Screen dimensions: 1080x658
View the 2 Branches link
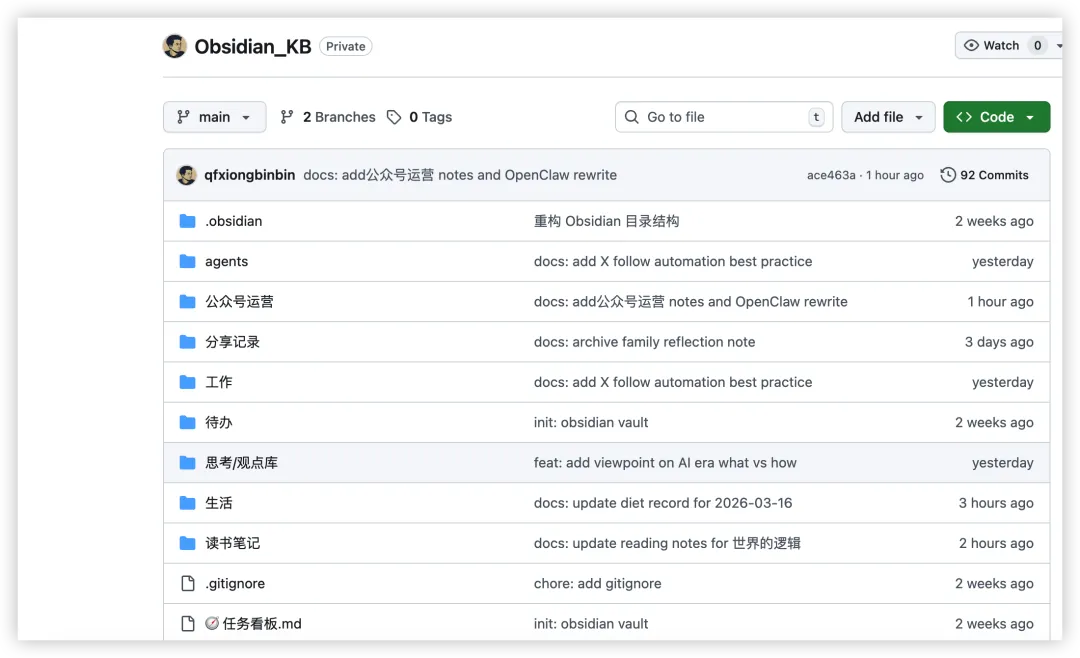[x=328, y=117]
